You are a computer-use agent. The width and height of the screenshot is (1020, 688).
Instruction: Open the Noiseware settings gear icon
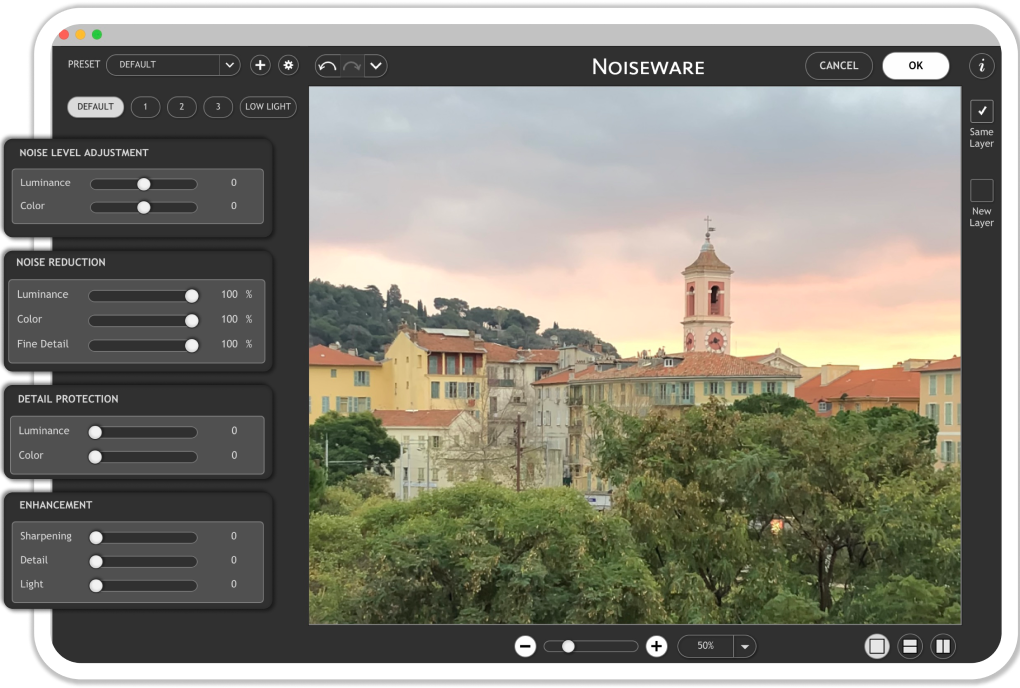tap(288, 64)
